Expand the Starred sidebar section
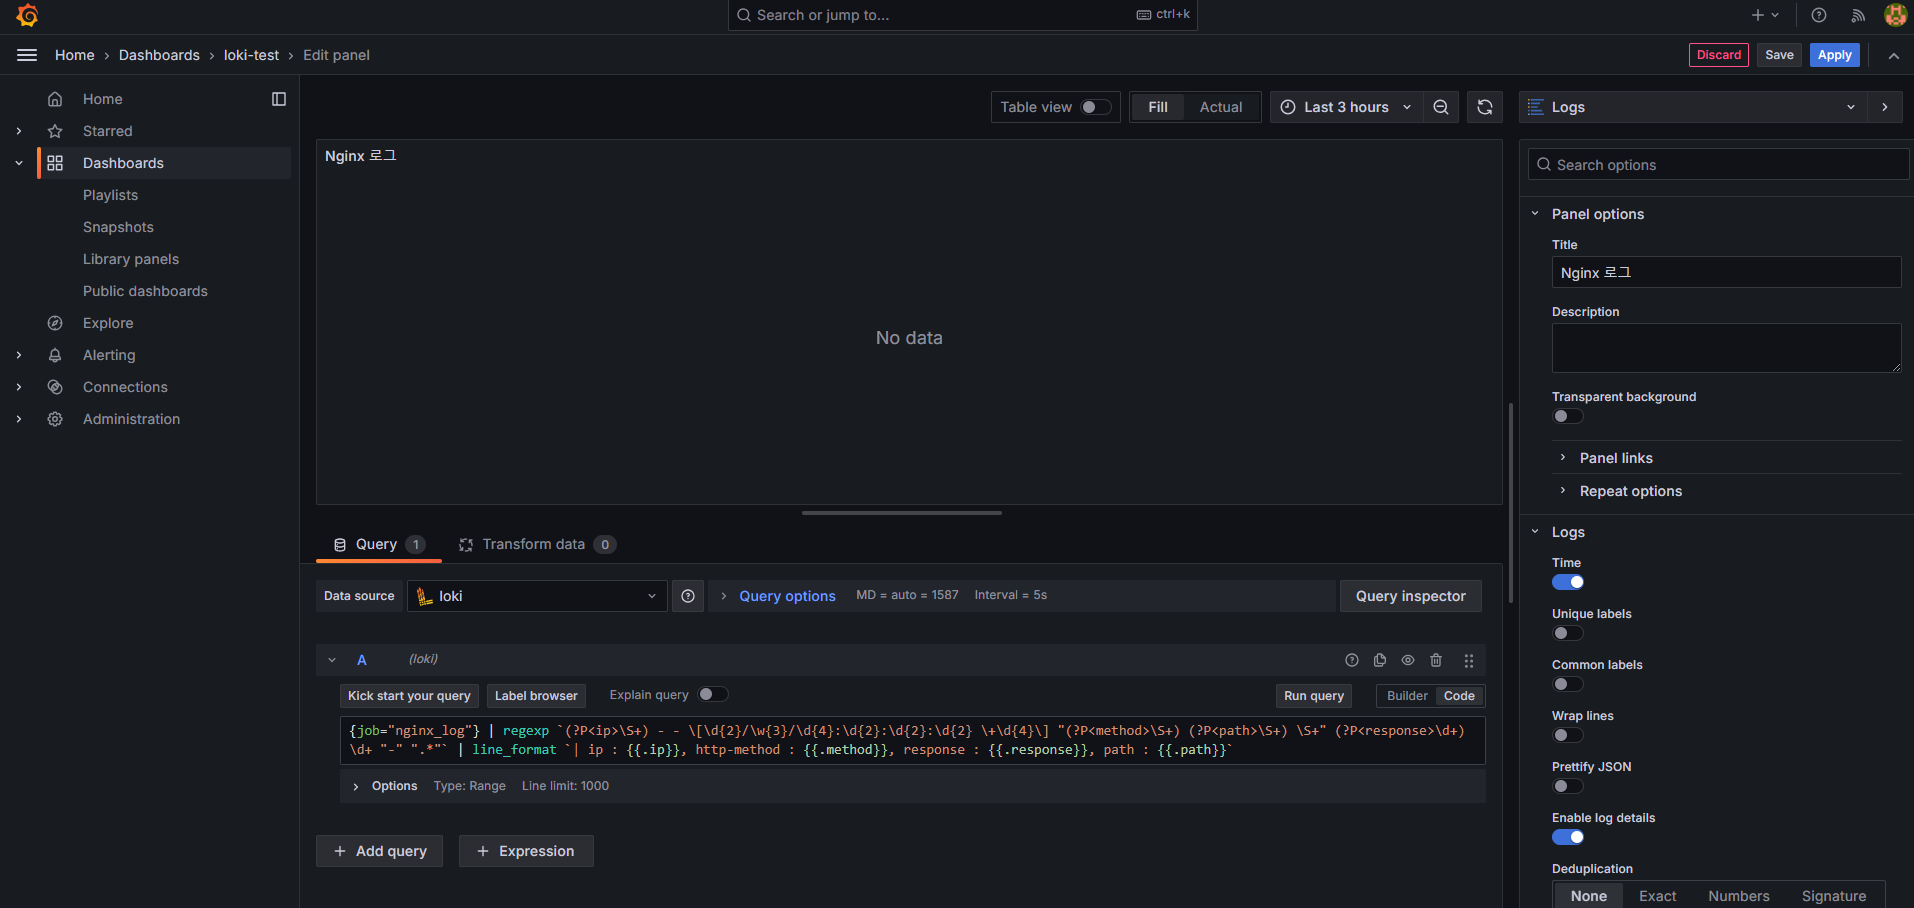 point(19,131)
